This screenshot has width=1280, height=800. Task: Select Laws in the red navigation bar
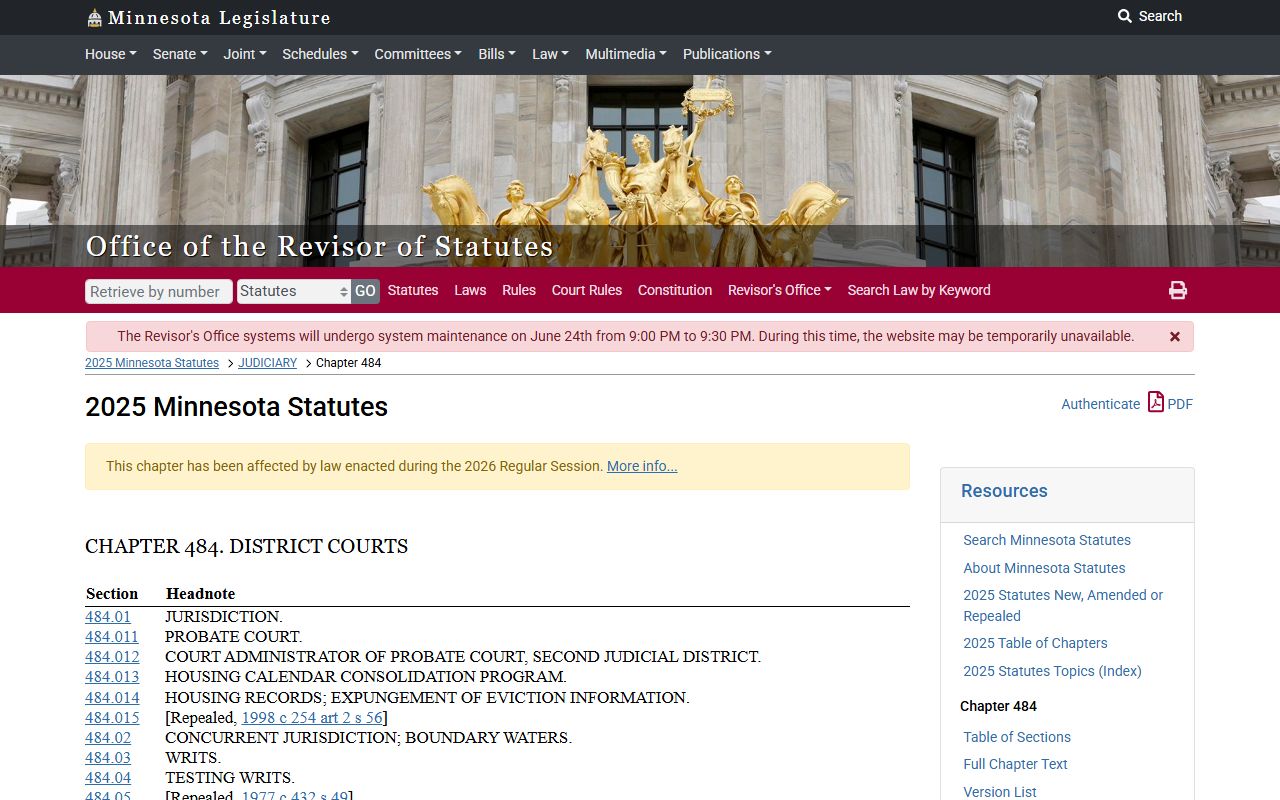(x=470, y=290)
